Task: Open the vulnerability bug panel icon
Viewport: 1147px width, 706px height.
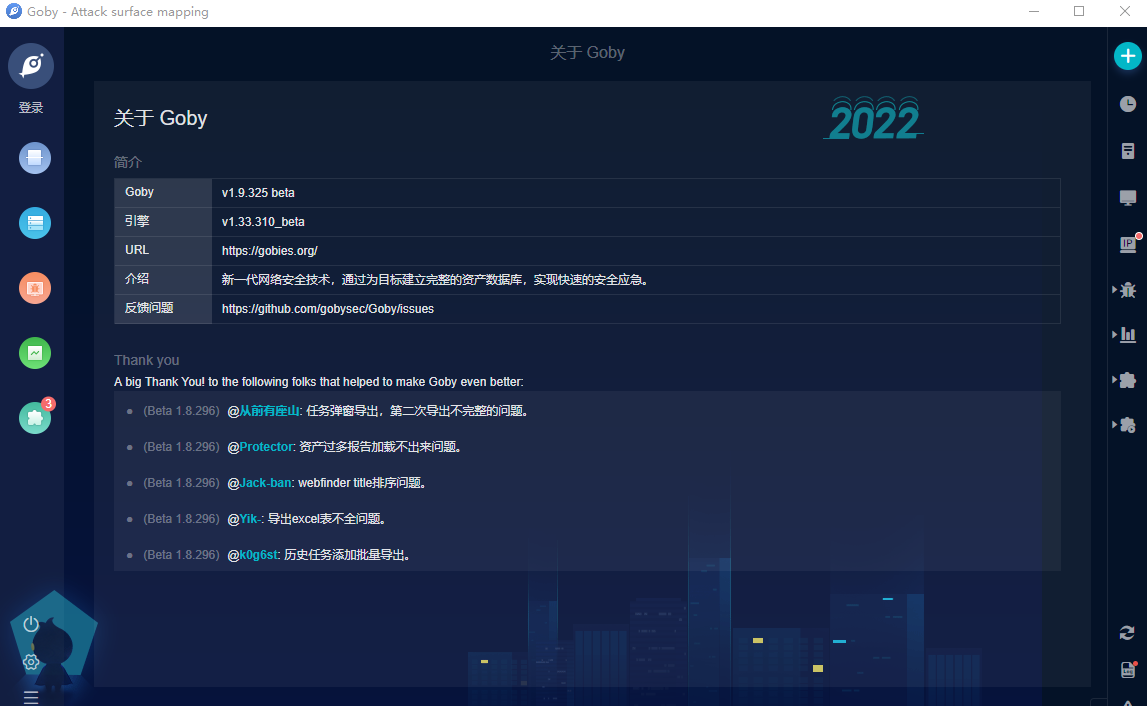Action: (1128, 290)
